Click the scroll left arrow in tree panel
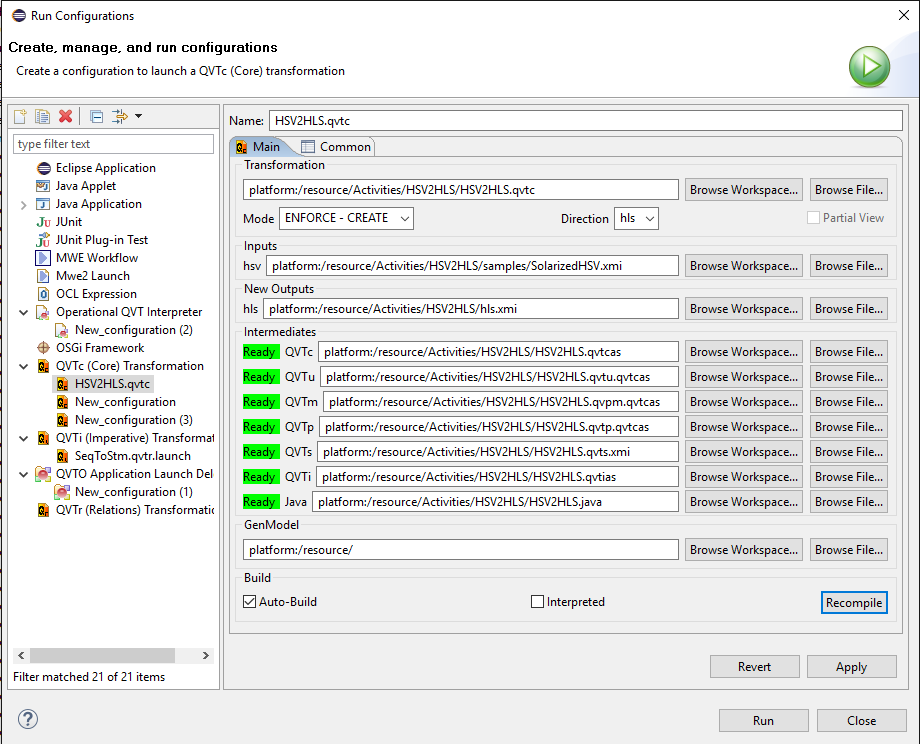Screen dimensions: 920x744 [x=21, y=655]
